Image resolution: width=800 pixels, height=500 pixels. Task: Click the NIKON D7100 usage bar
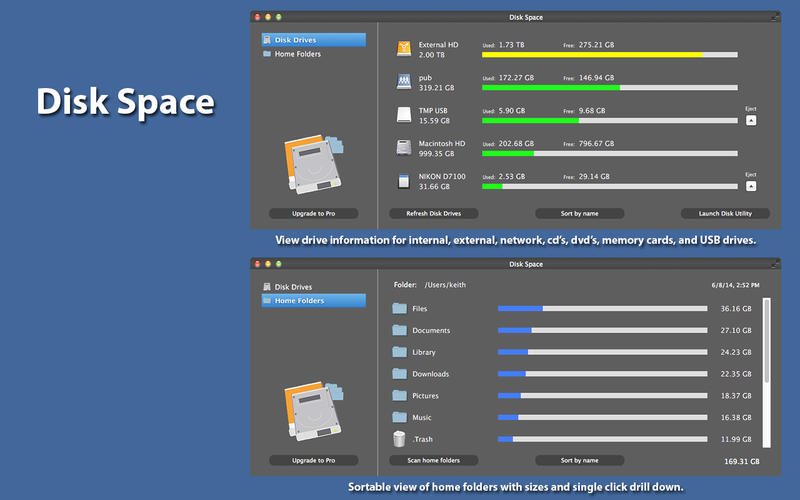coord(610,187)
